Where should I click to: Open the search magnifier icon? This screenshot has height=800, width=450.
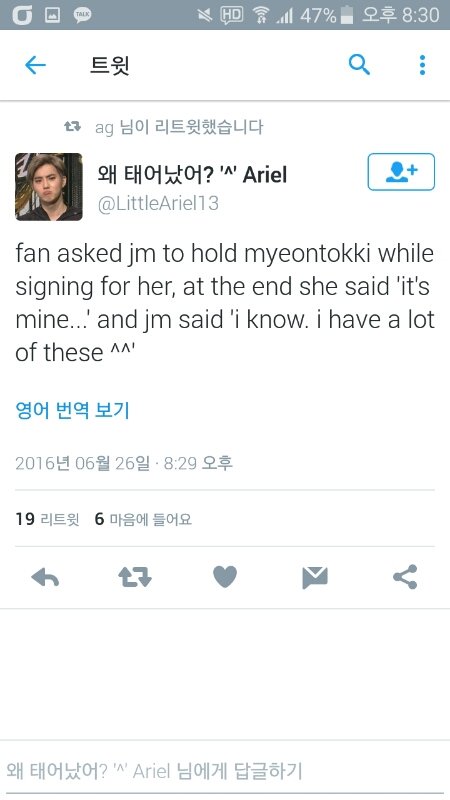click(359, 65)
